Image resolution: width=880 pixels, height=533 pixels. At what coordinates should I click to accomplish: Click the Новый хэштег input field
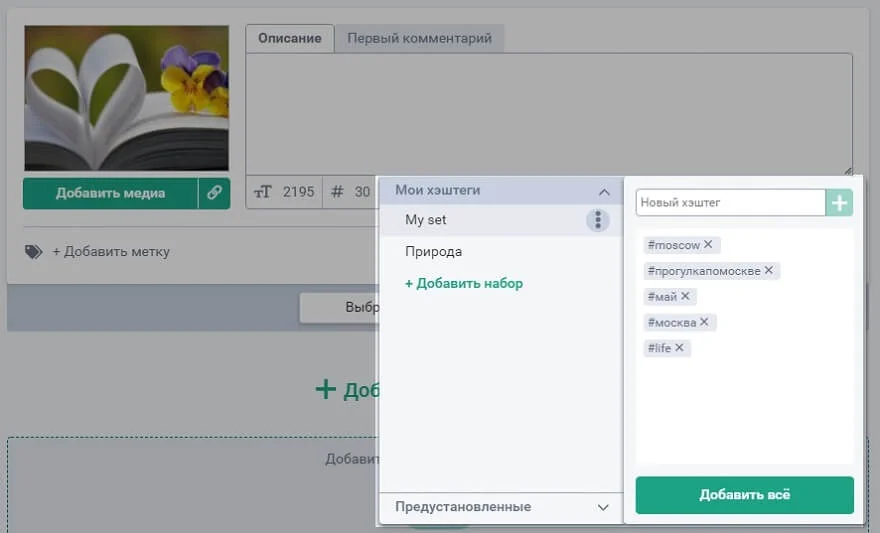(x=730, y=203)
